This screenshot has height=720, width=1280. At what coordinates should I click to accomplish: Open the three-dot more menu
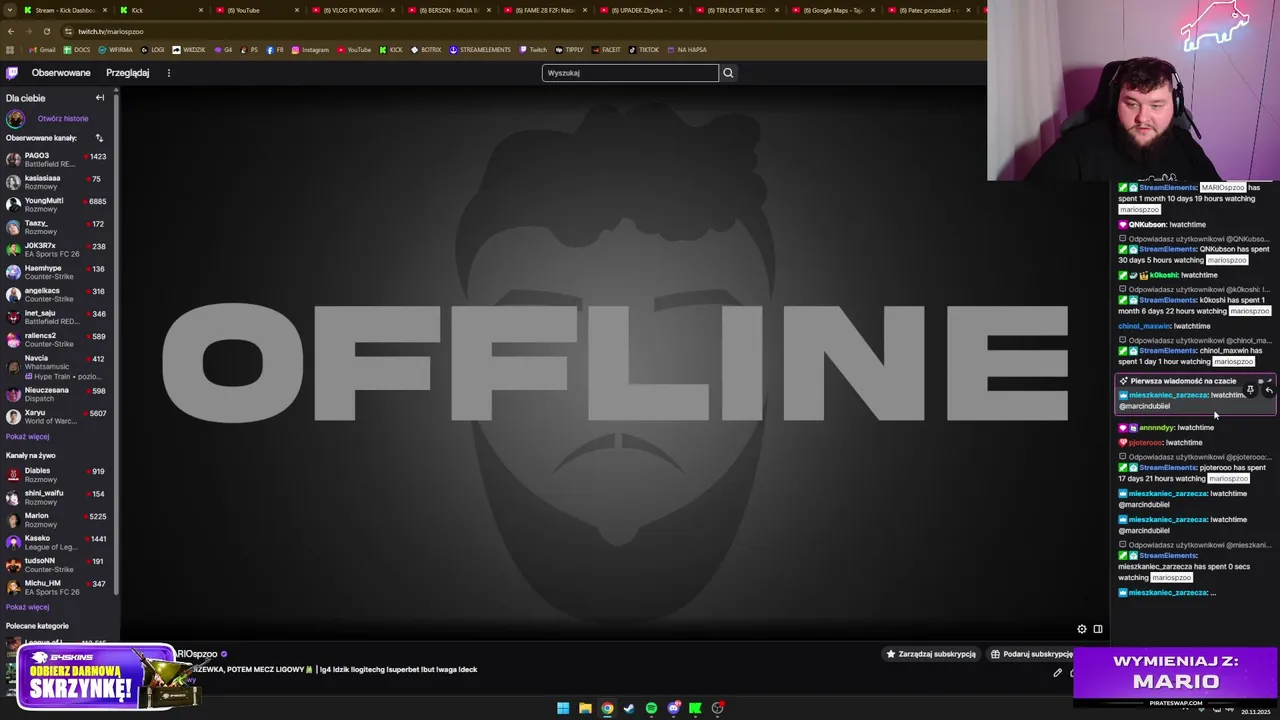click(x=169, y=73)
